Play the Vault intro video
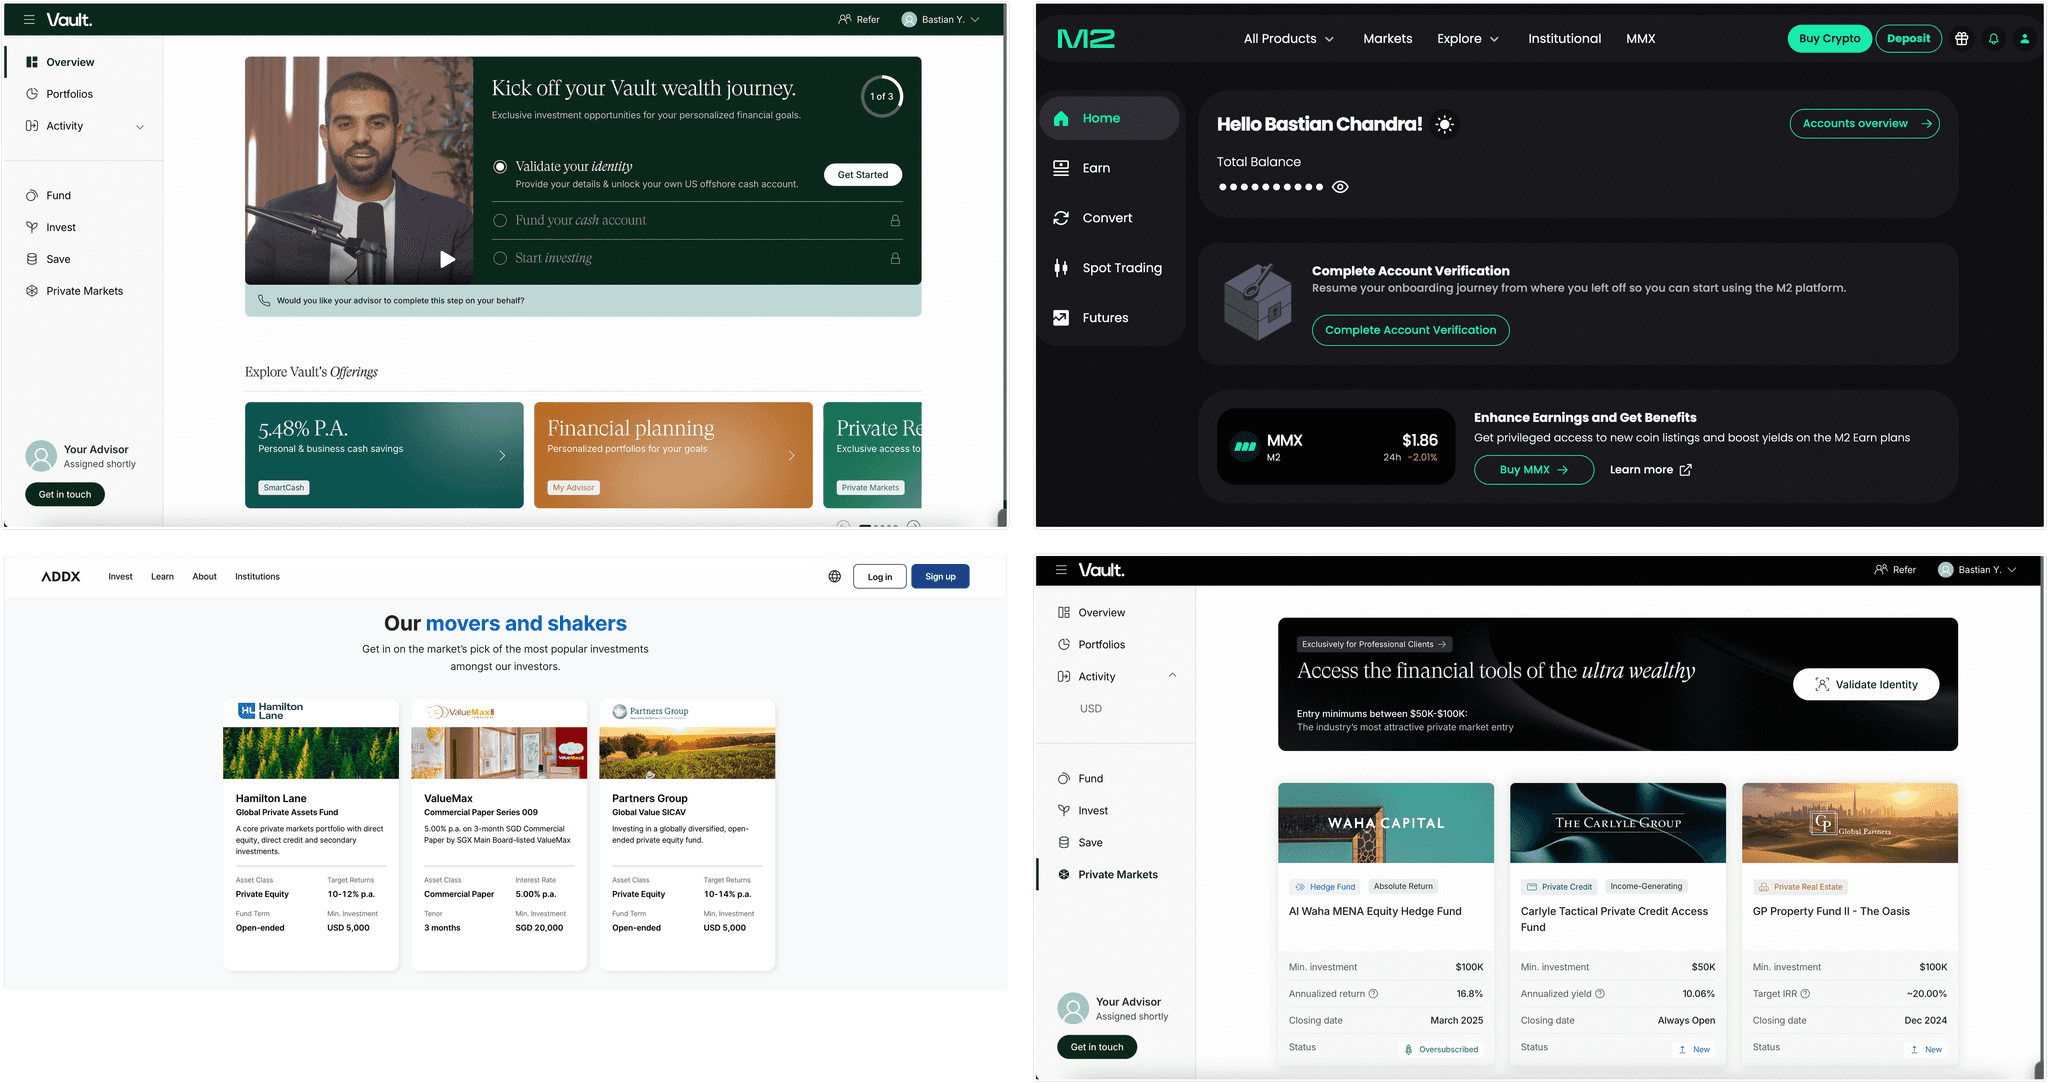This screenshot has width=2048, height=1084. pos(447,259)
